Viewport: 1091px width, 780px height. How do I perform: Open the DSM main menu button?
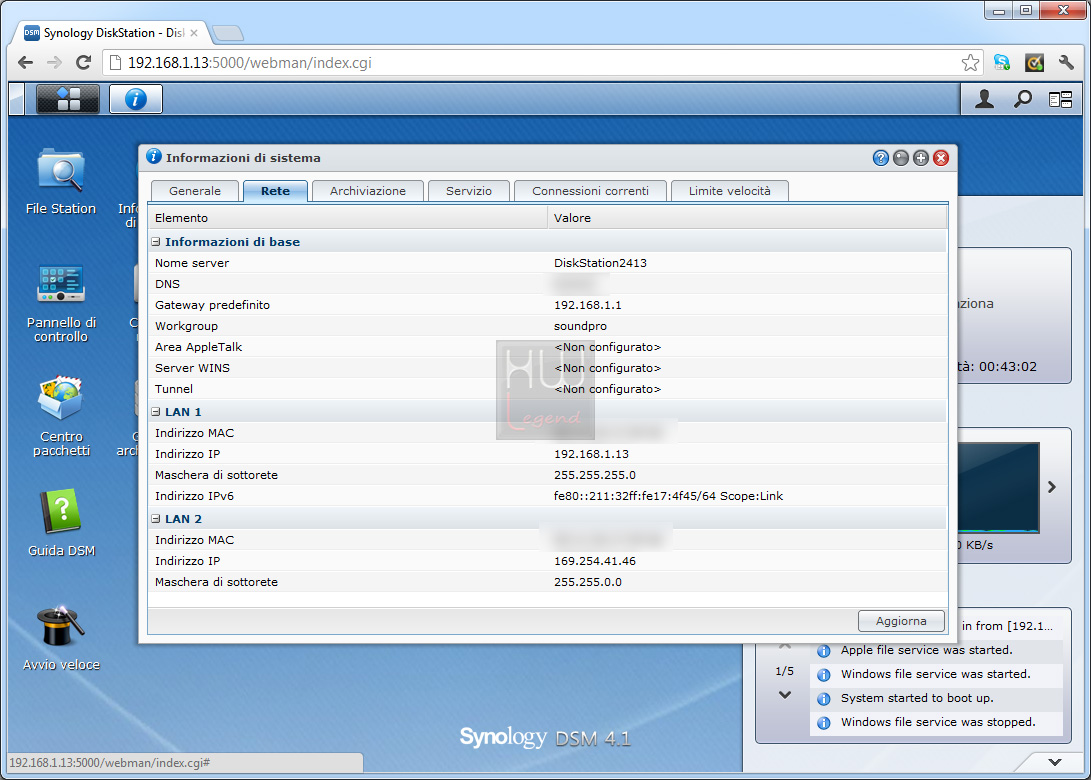67,99
